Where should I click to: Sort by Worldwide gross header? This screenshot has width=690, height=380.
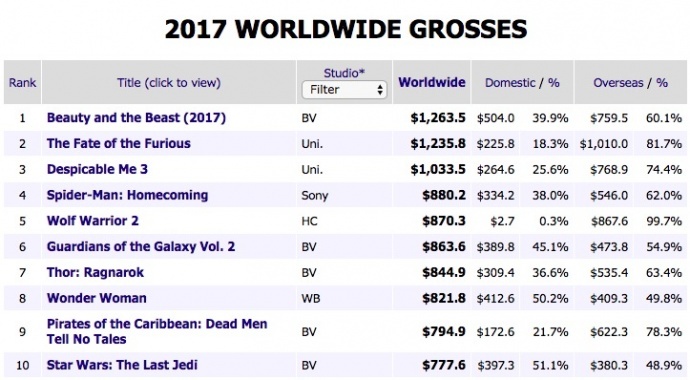tap(432, 83)
